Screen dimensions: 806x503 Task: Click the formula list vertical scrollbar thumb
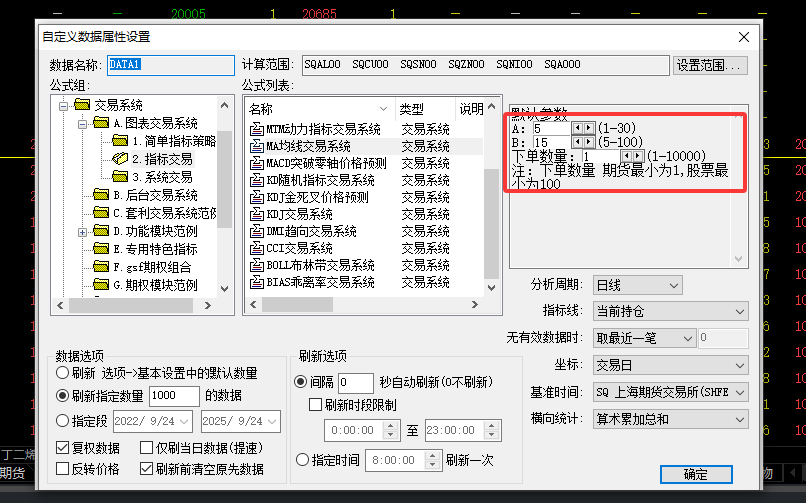click(x=491, y=223)
